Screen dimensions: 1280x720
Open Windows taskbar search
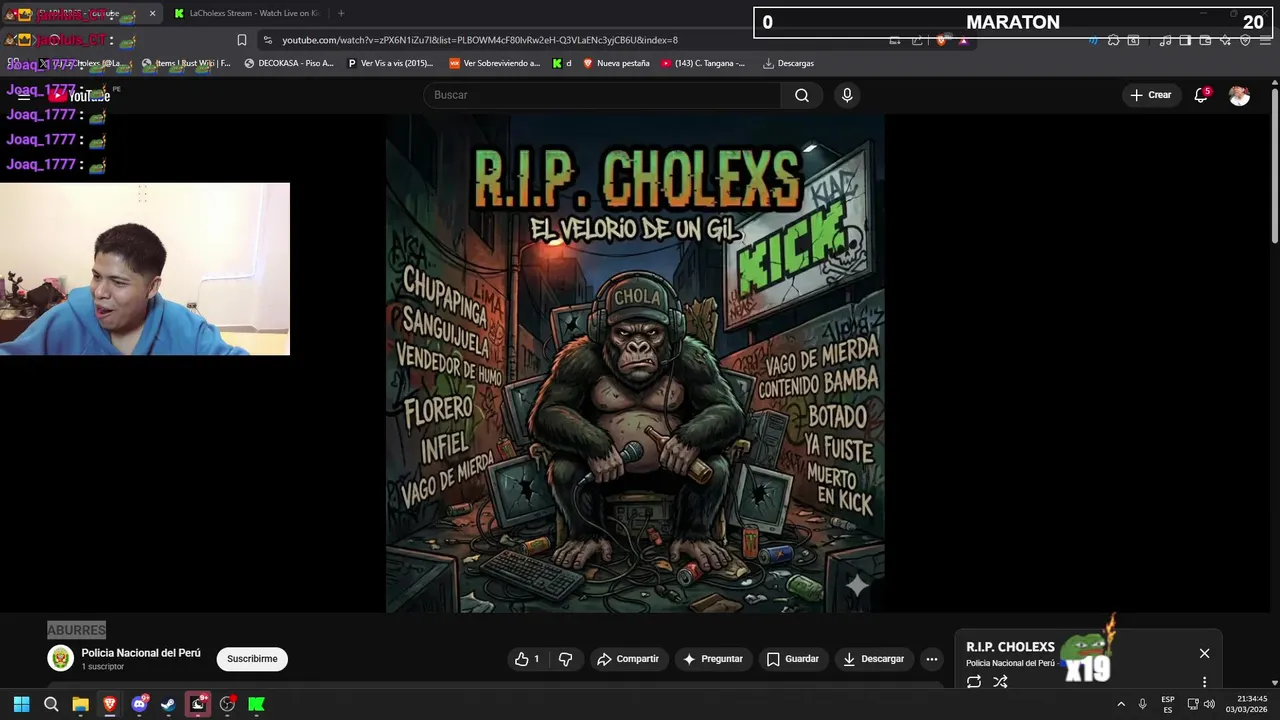click(51, 704)
